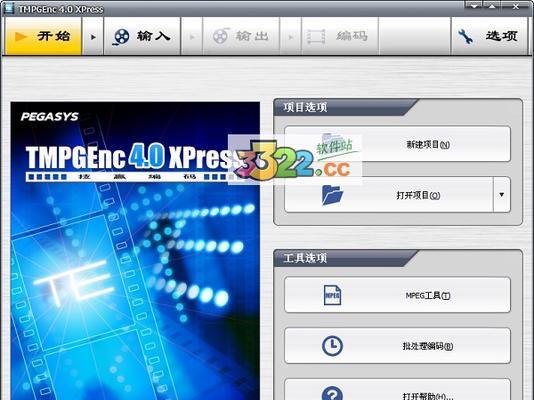Viewport: 534px width, 400px height.
Task: Click the clock icon for batch encode
Action: (x=332, y=346)
